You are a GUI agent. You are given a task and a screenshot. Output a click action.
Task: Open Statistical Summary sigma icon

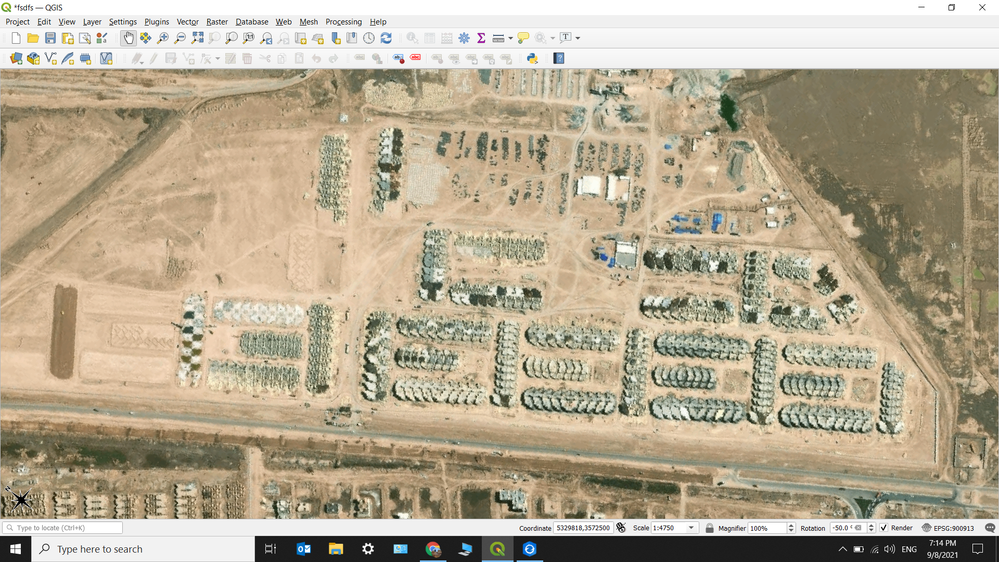click(x=482, y=38)
